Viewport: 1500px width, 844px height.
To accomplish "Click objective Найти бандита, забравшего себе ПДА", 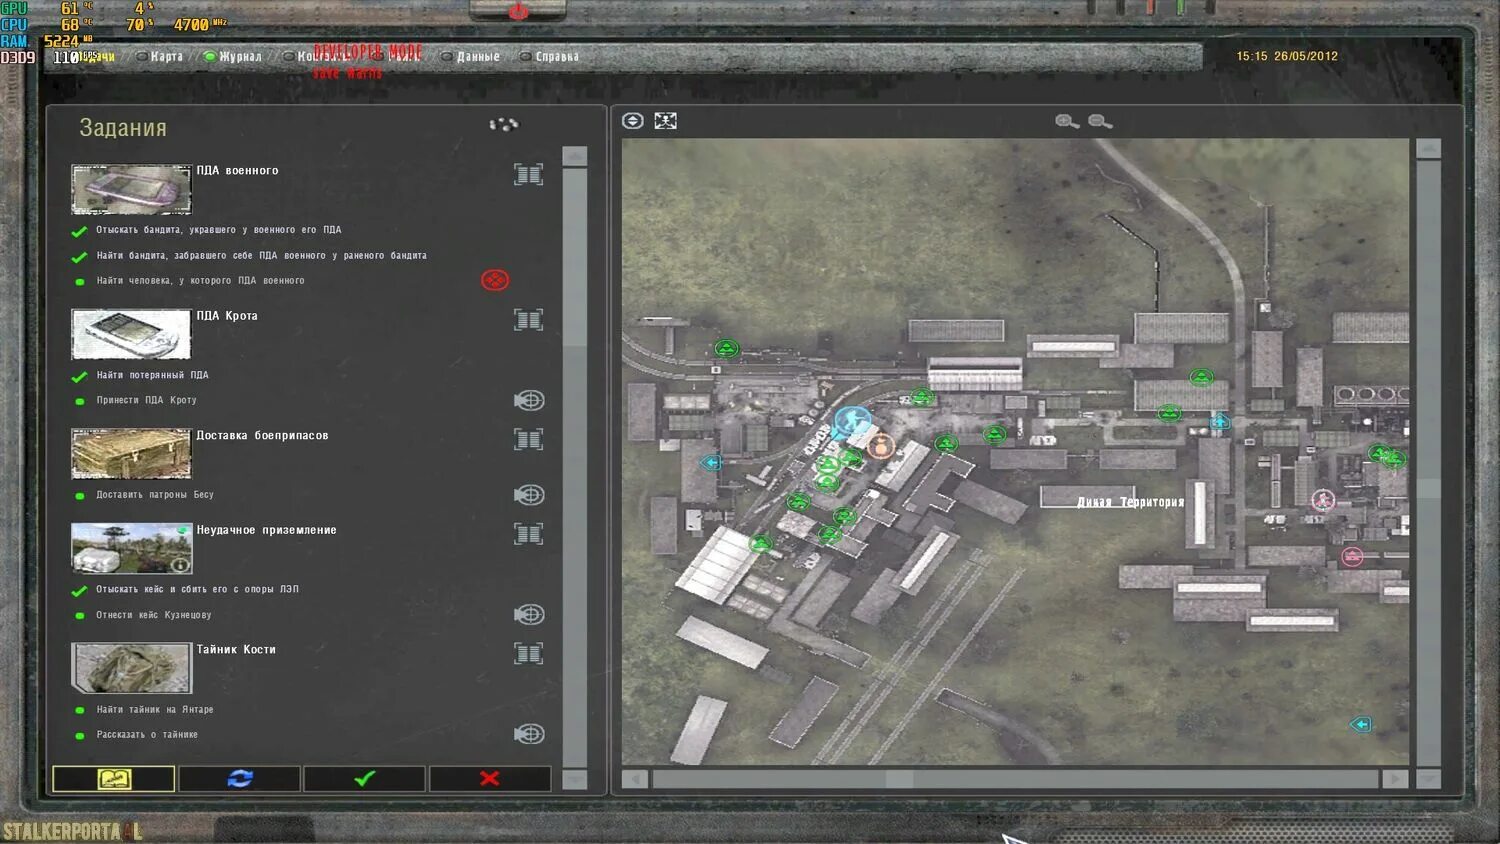I will [261, 256].
